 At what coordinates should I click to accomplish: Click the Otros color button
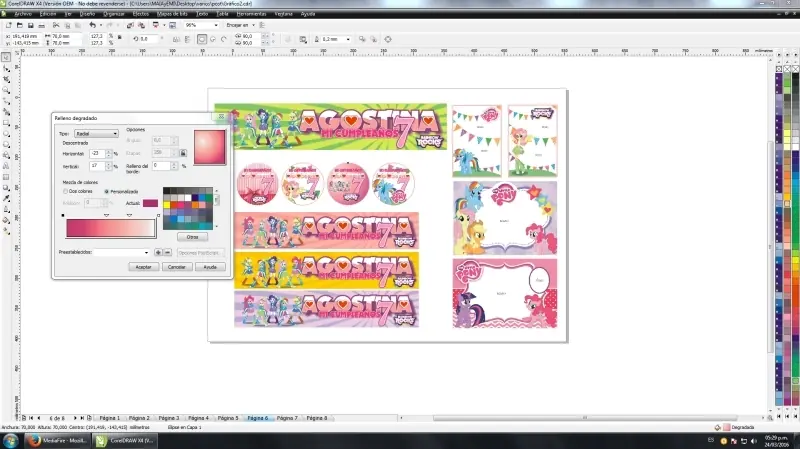point(192,237)
